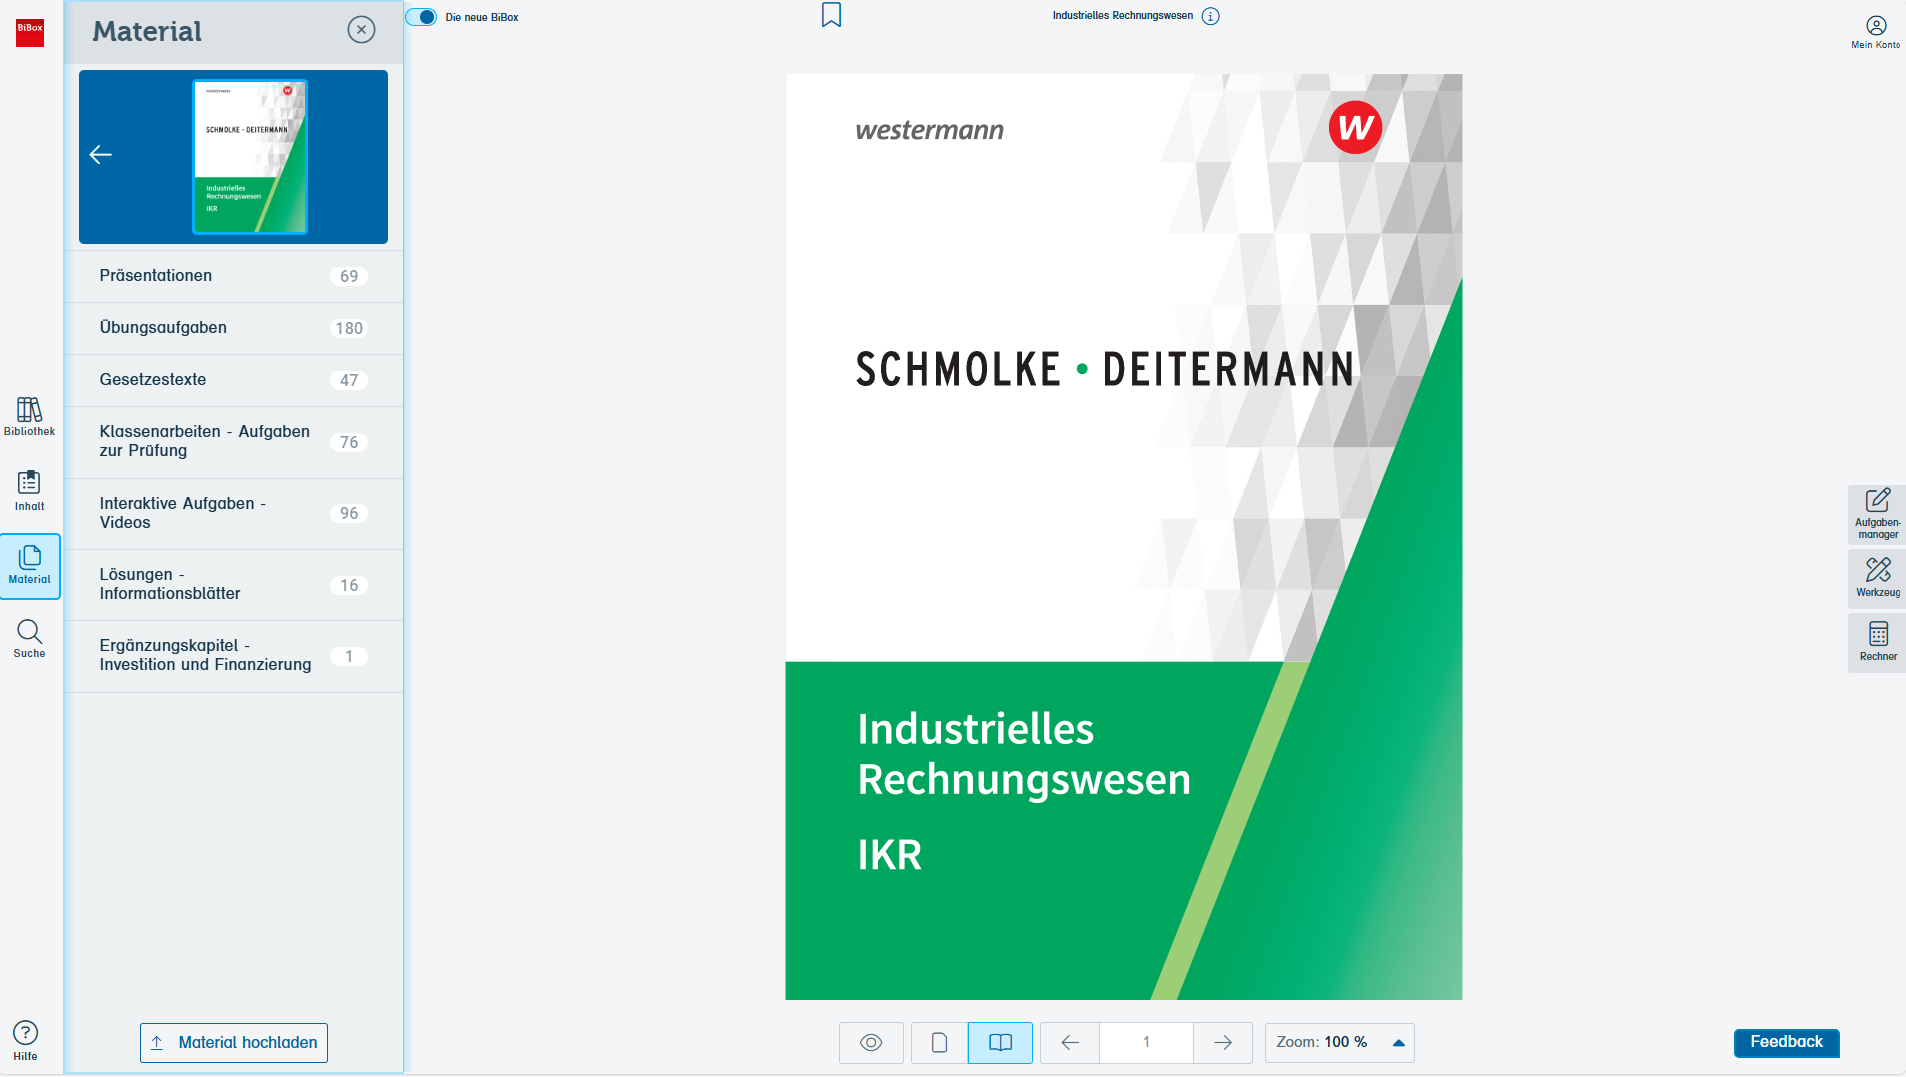This screenshot has width=1906, height=1077.
Task: Bookmark the current page
Action: pyautogui.click(x=831, y=15)
